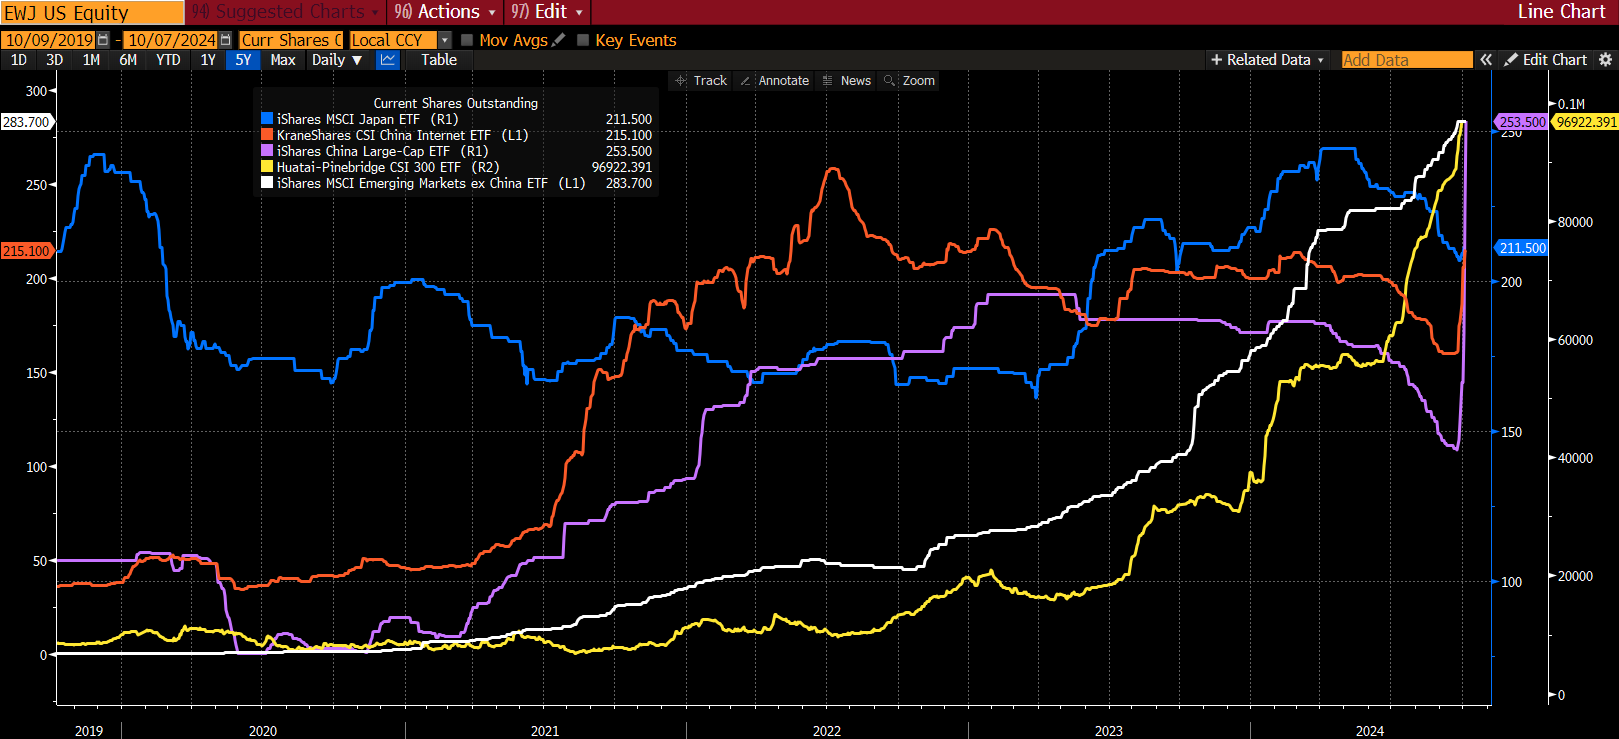This screenshot has width=1619, height=739.
Task: Click the Mov Avgs pencil edit icon
Action: (559, 40)
